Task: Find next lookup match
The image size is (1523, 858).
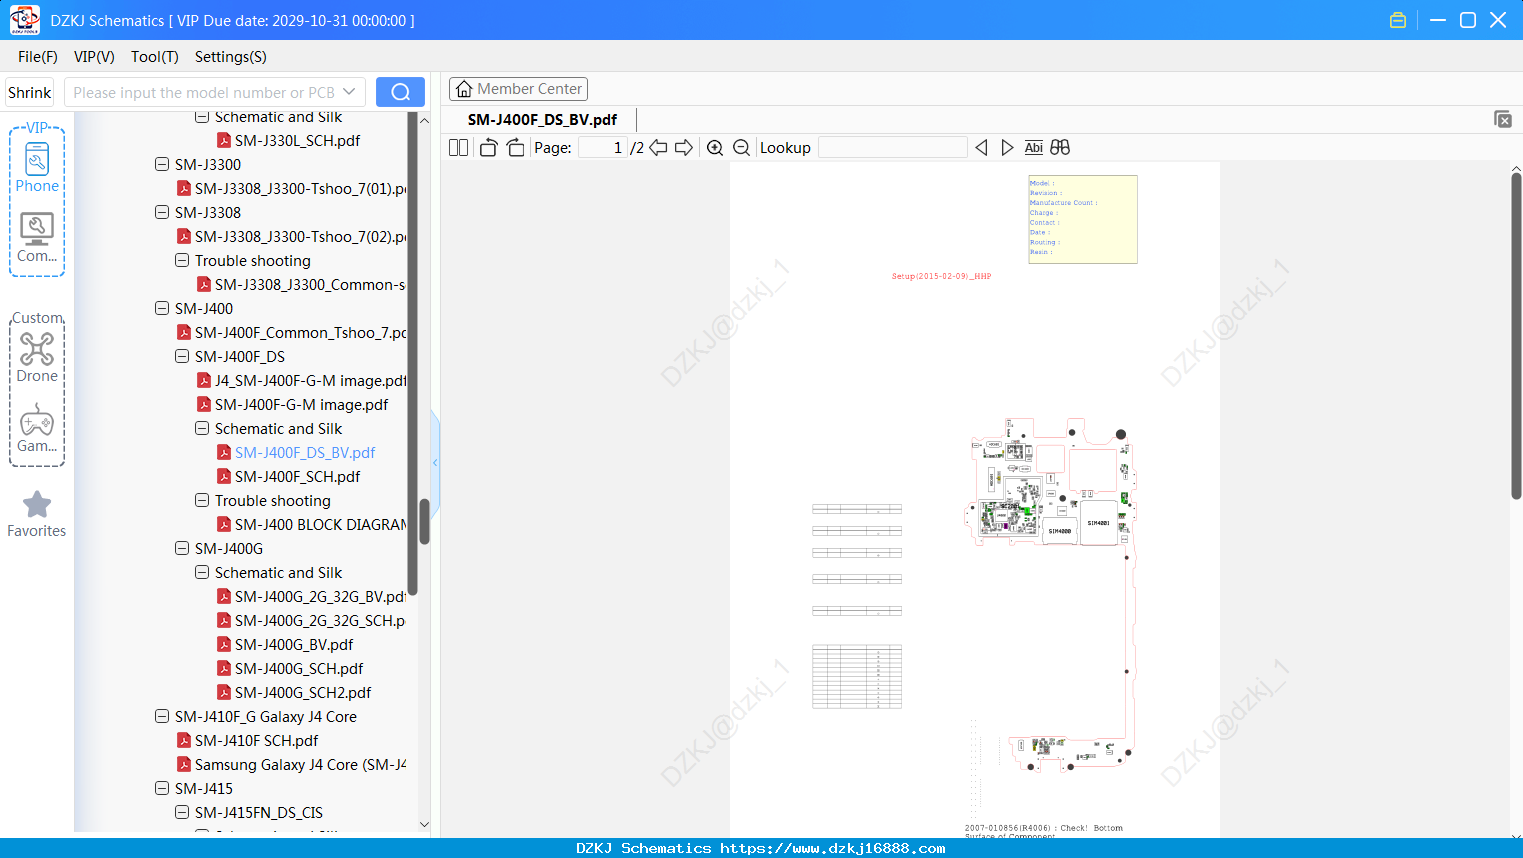Action: click(x=1007, y=148)
